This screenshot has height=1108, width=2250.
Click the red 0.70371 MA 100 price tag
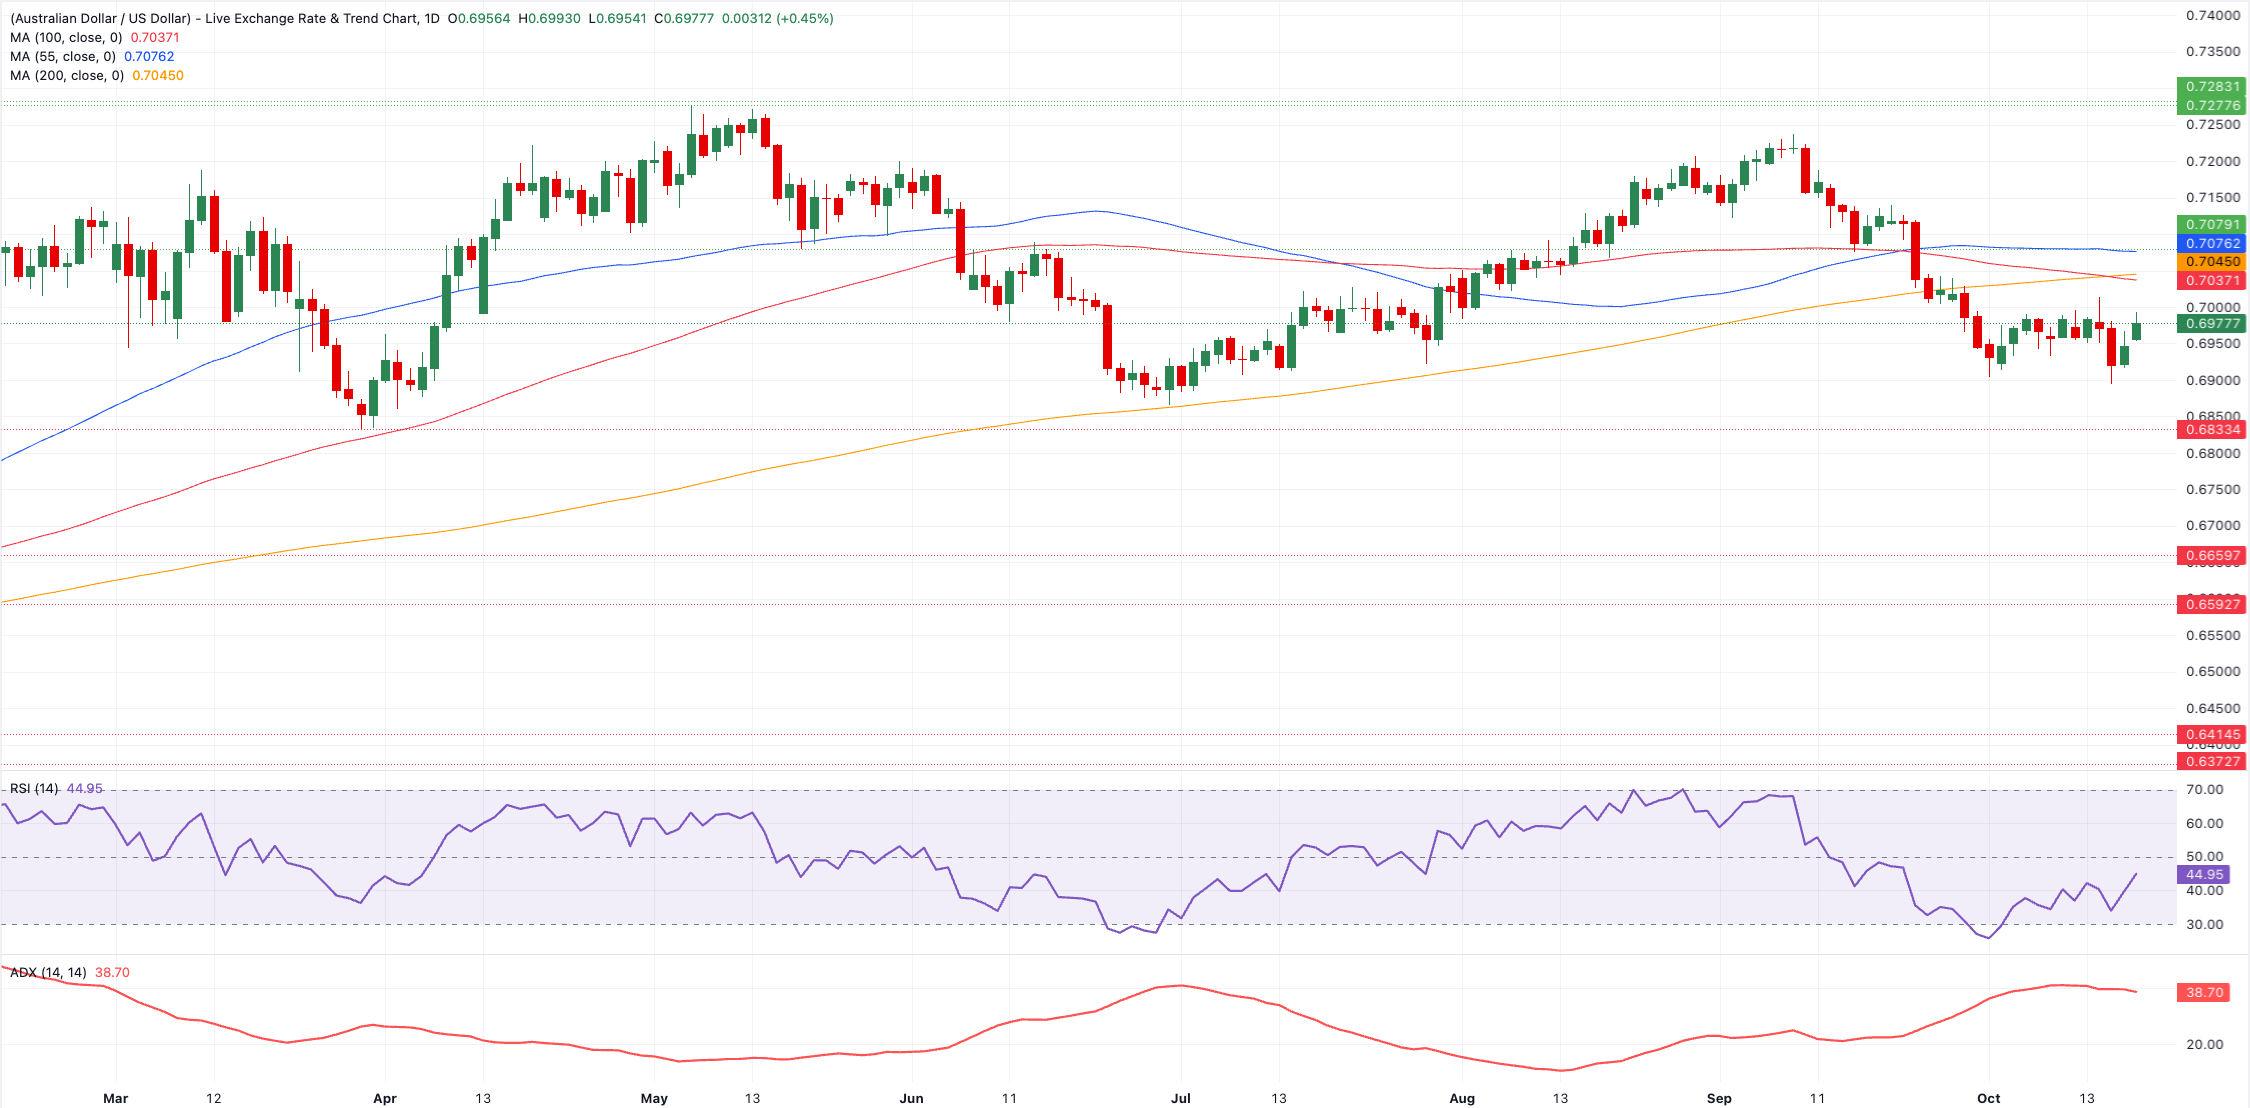pos(2212,281)
